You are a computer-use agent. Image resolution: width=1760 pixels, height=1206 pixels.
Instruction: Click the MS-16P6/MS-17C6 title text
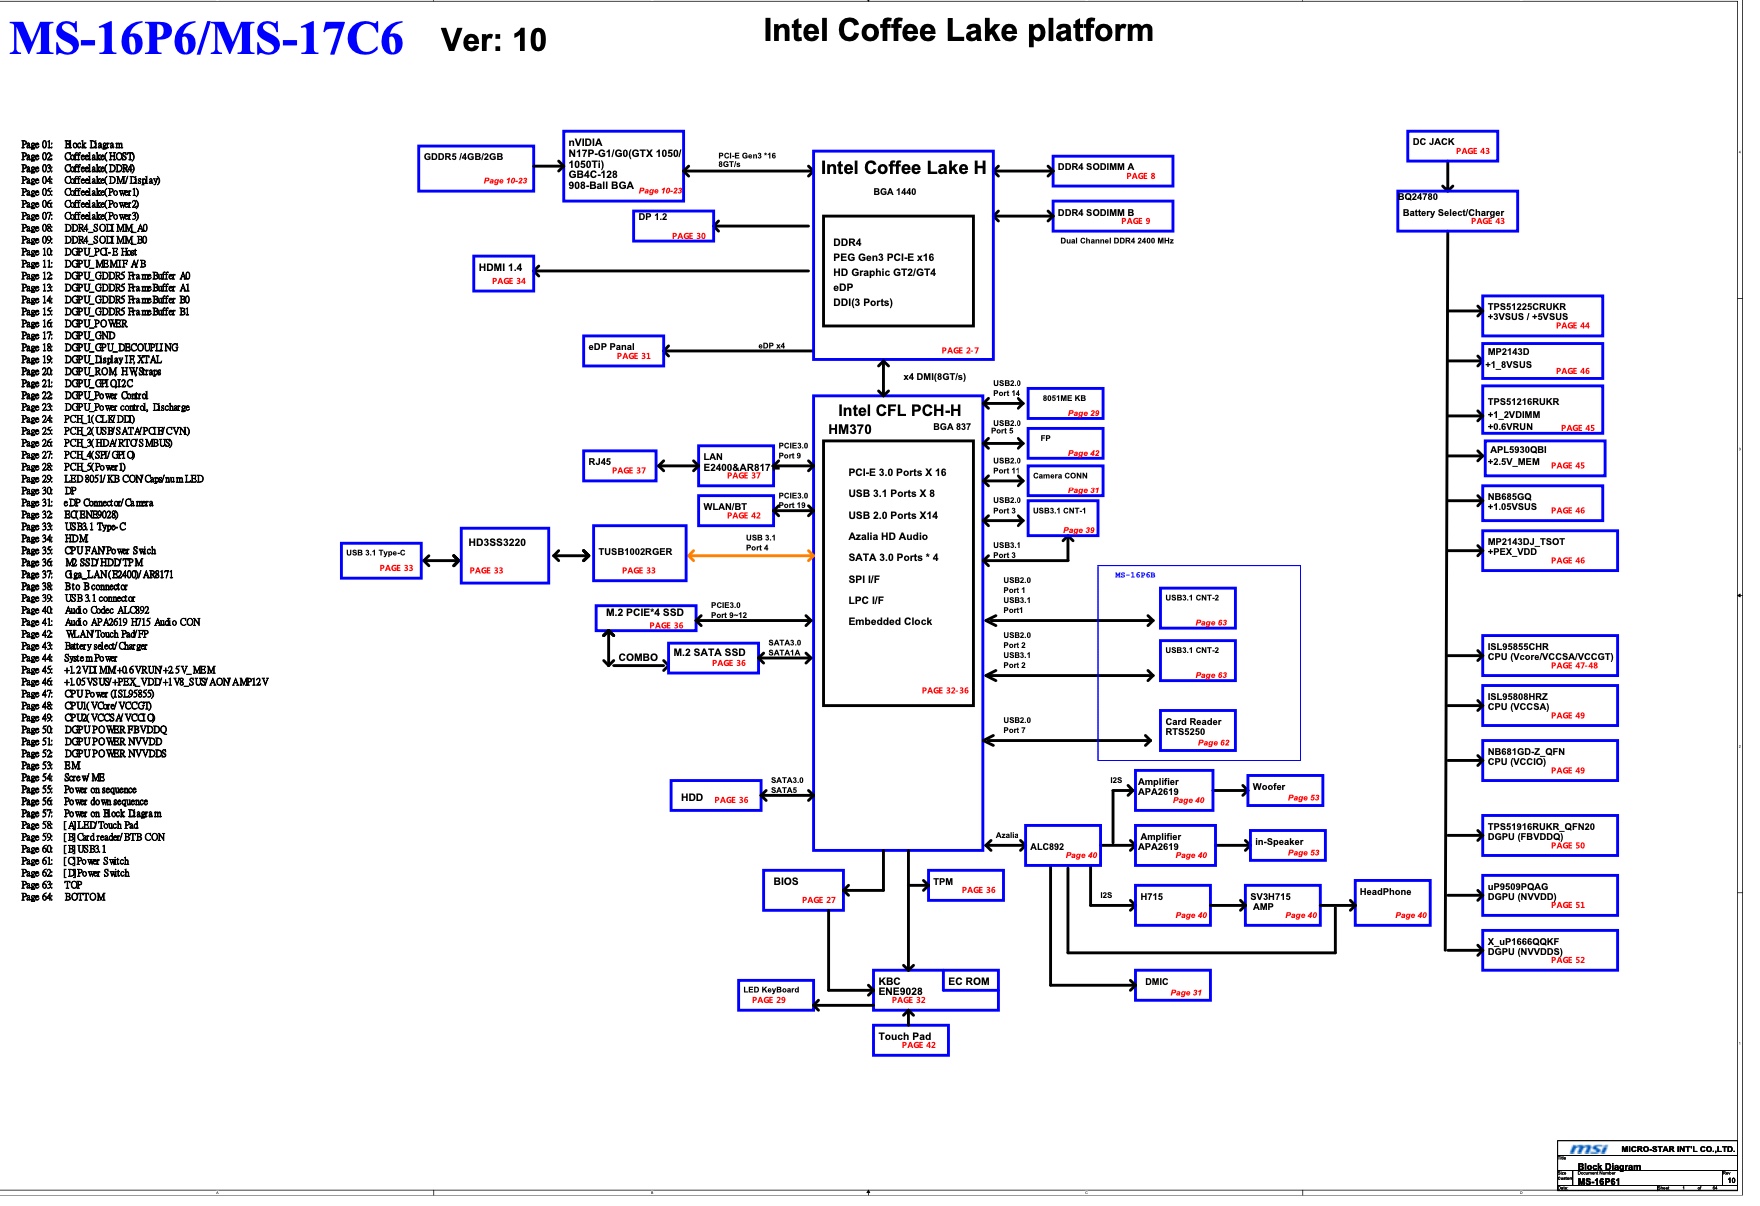206,39
